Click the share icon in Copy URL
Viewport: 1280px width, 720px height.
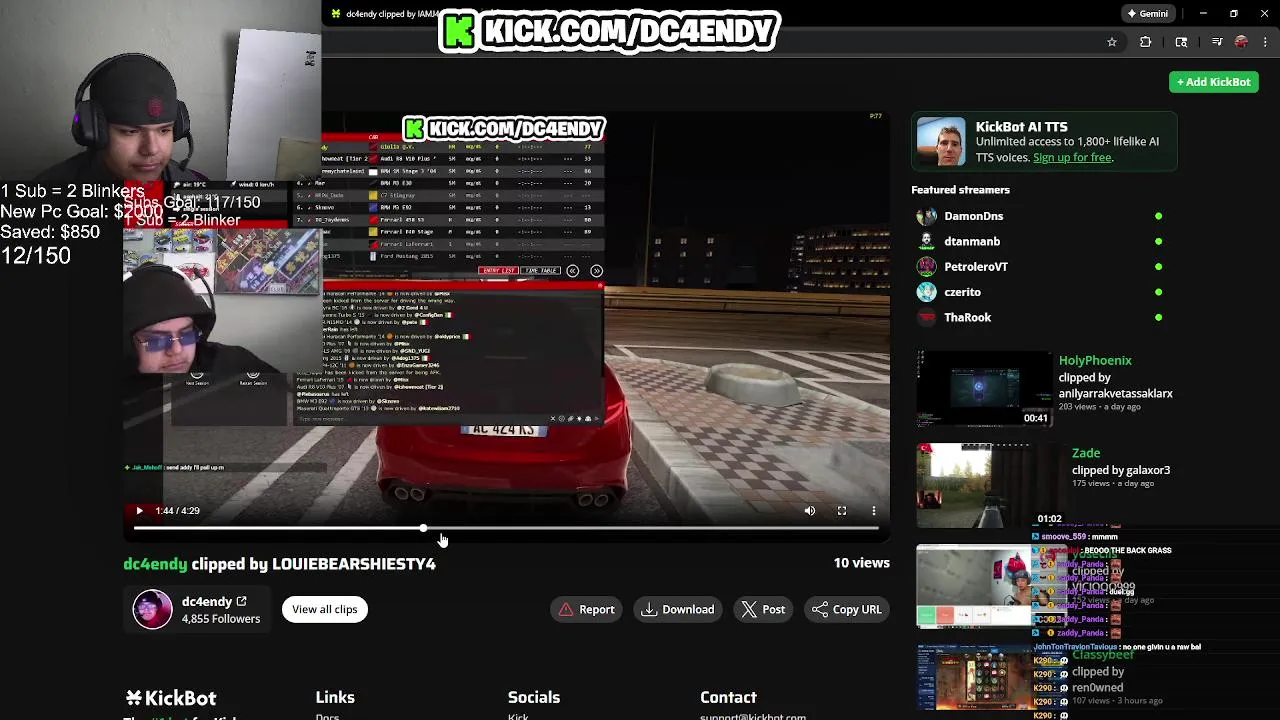[x=820, y=609]
